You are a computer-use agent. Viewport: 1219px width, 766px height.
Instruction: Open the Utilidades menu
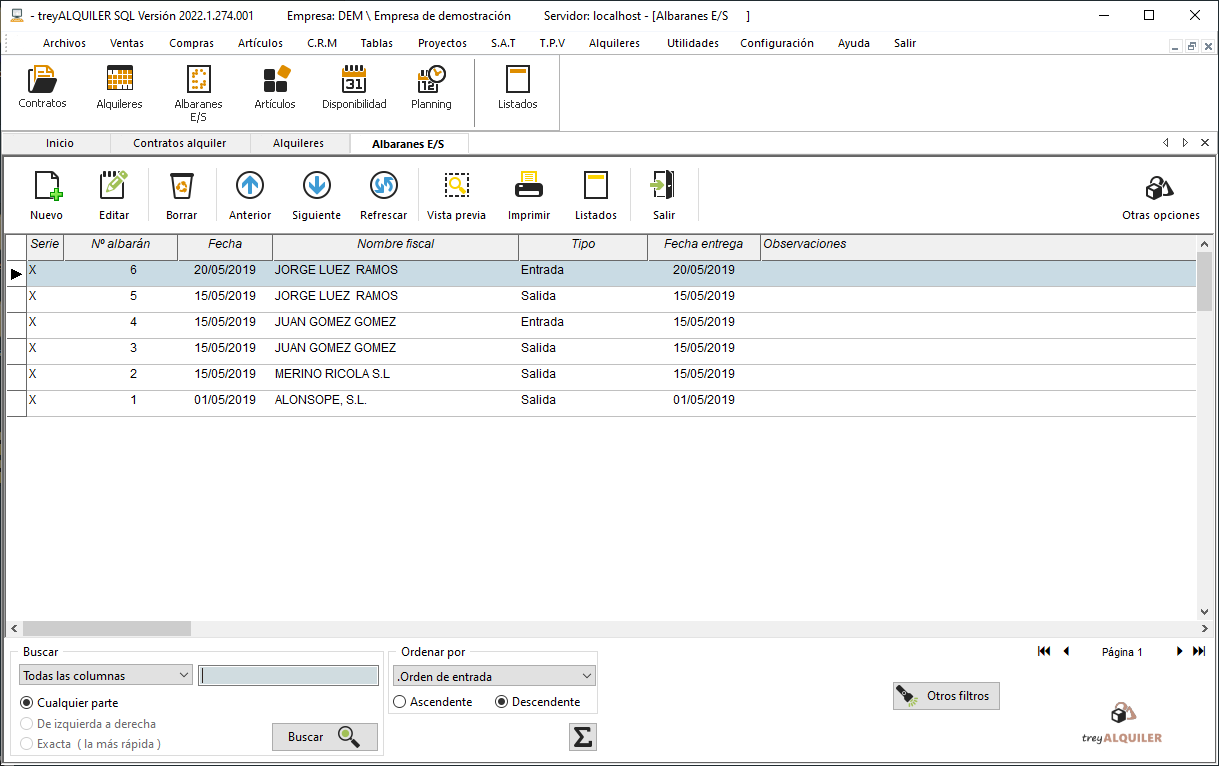pos(693,43)
